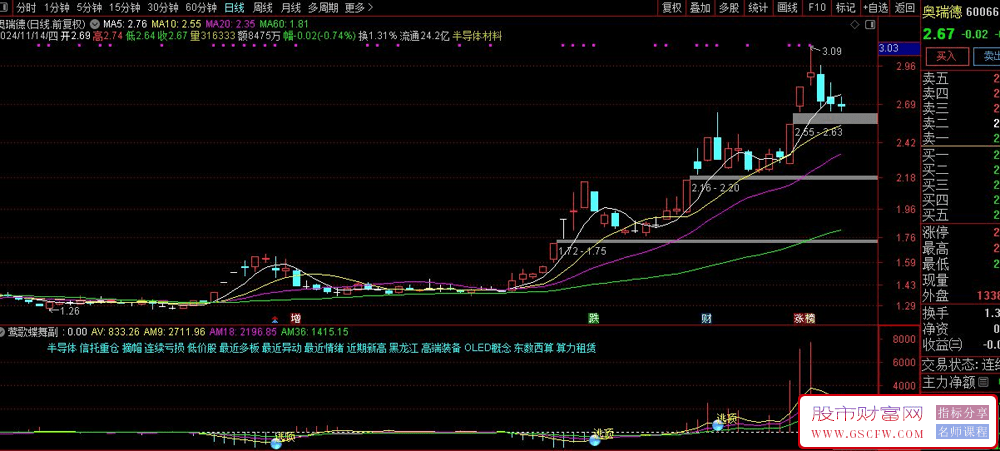The height and width of the screenshot is (451, 1000).
Task: Click the 增 event marker on timeline
Action: [x=295, y=318]
